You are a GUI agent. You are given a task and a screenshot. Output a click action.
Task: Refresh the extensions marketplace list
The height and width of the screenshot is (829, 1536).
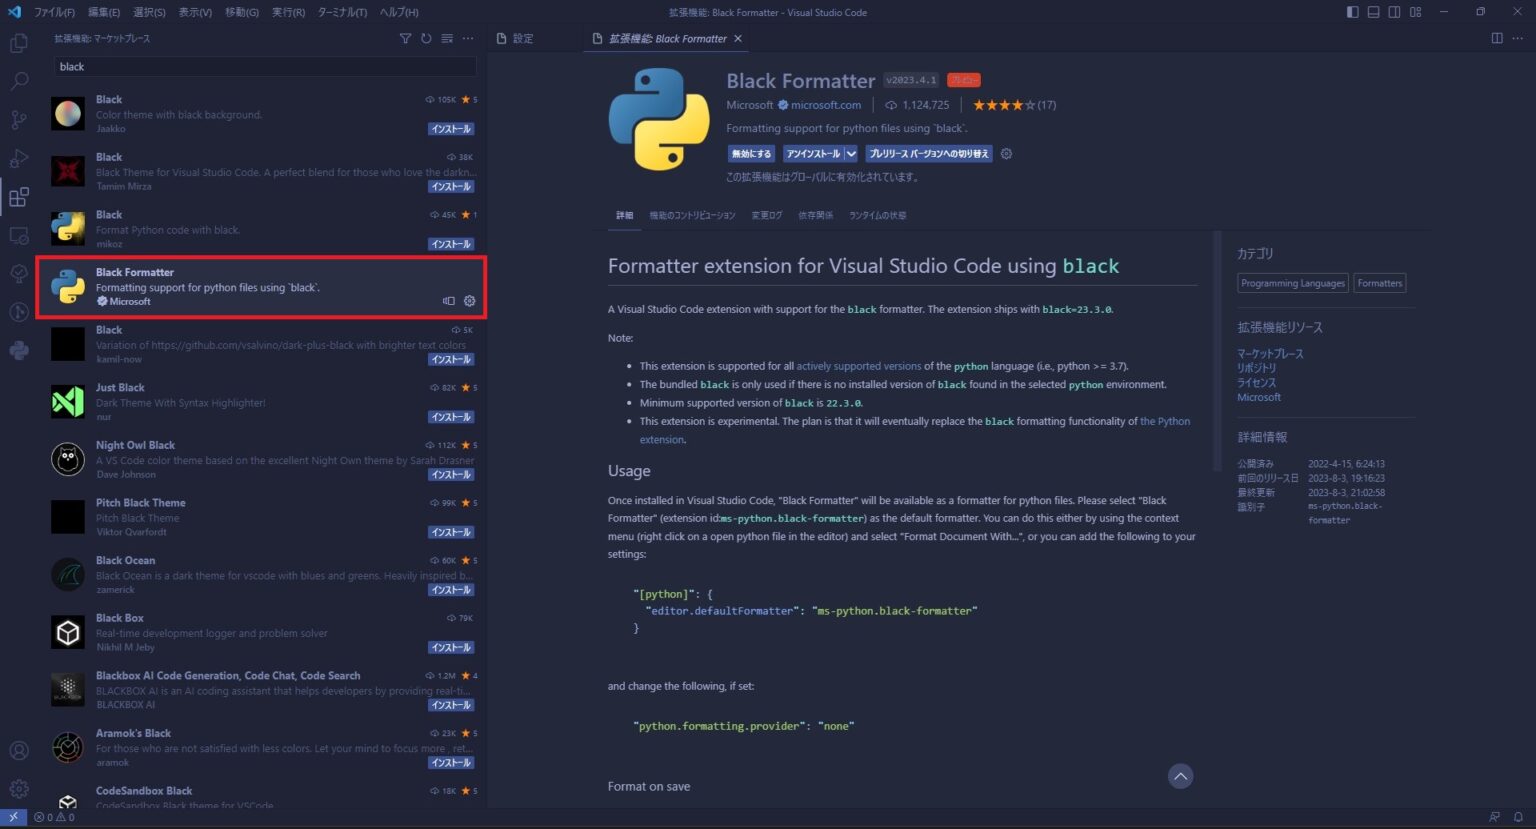(x=425, y=38)
